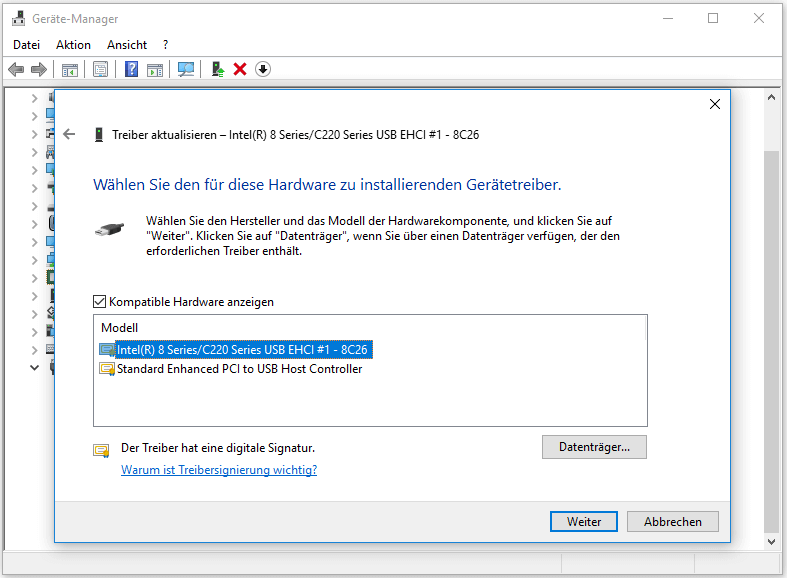Image resolution: width=787 pixels, height=578 pixels.
Task: Click the main window scrollbar up arrow
Action: pos(771,97)
